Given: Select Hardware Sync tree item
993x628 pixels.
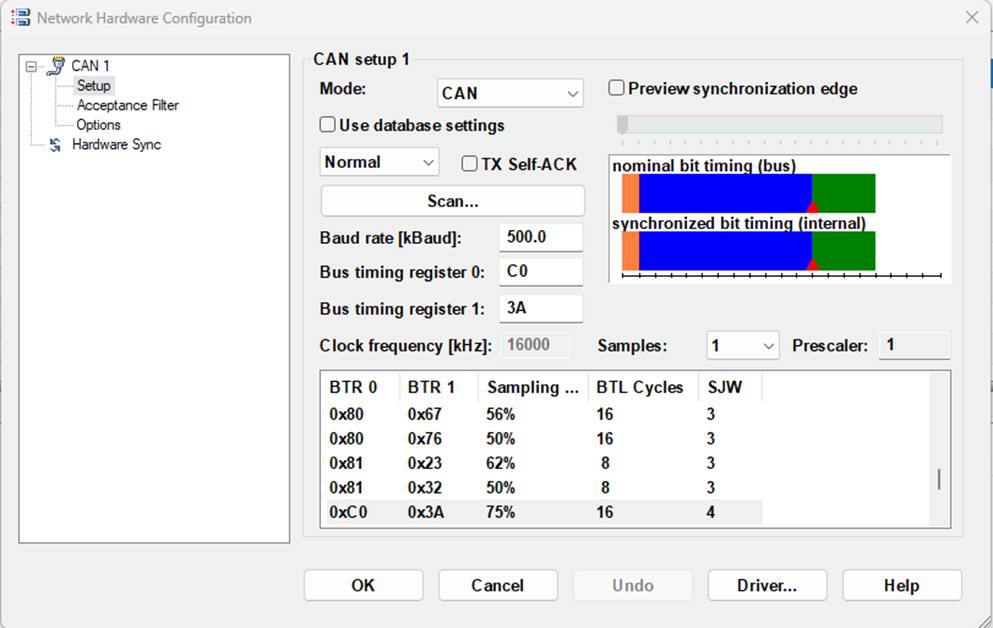Looking at the screenshot, I should click(117, 144).
